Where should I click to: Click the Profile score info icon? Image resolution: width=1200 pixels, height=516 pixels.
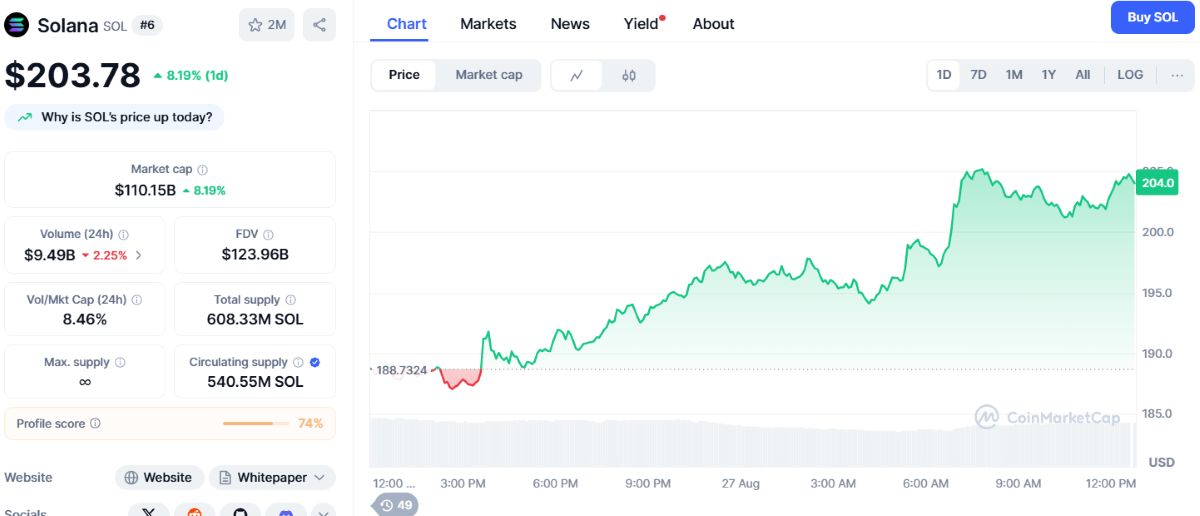pos(95,424)
